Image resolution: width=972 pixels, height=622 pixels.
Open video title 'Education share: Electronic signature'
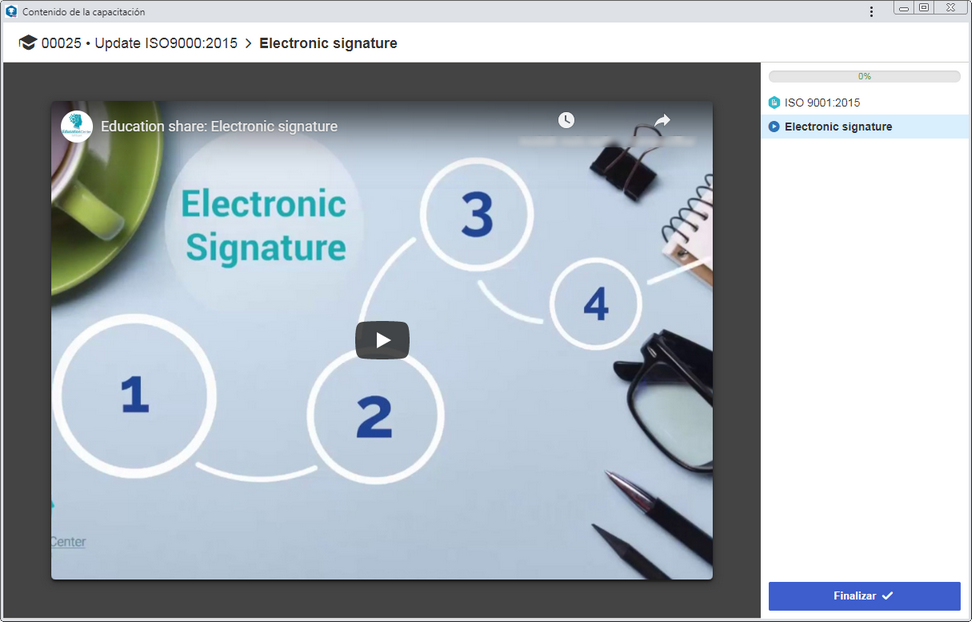(219, 127)
